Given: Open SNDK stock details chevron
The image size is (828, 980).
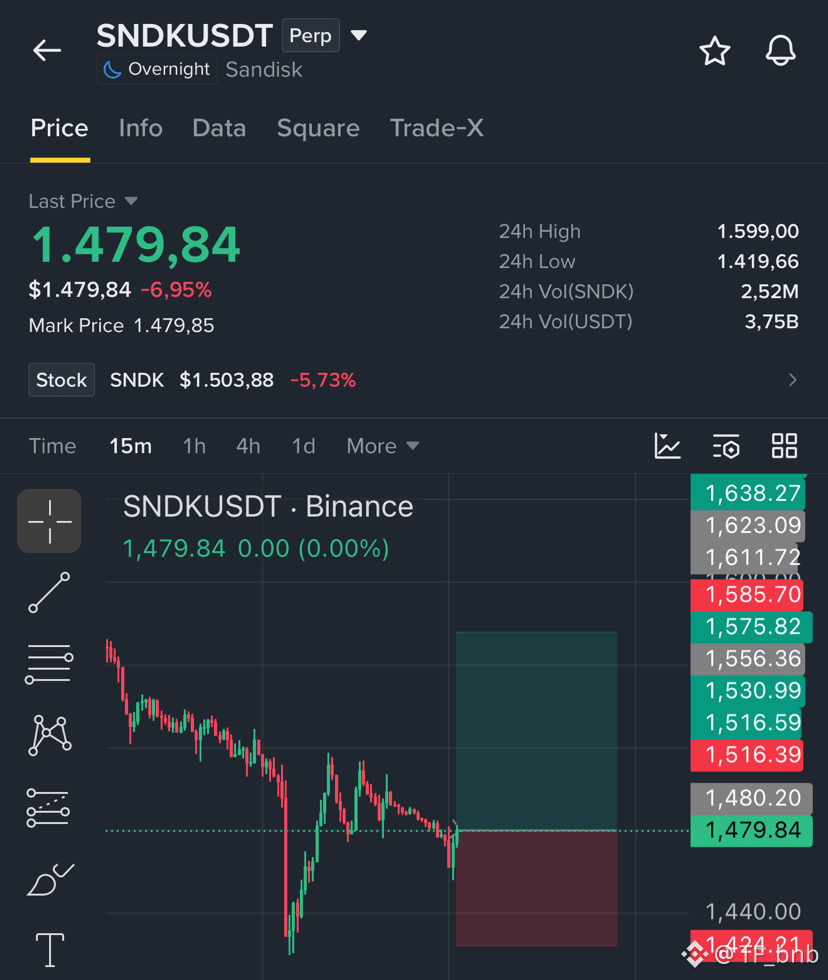Looking at the screenshot, I should pyautogui.click(x=792, y=380).
